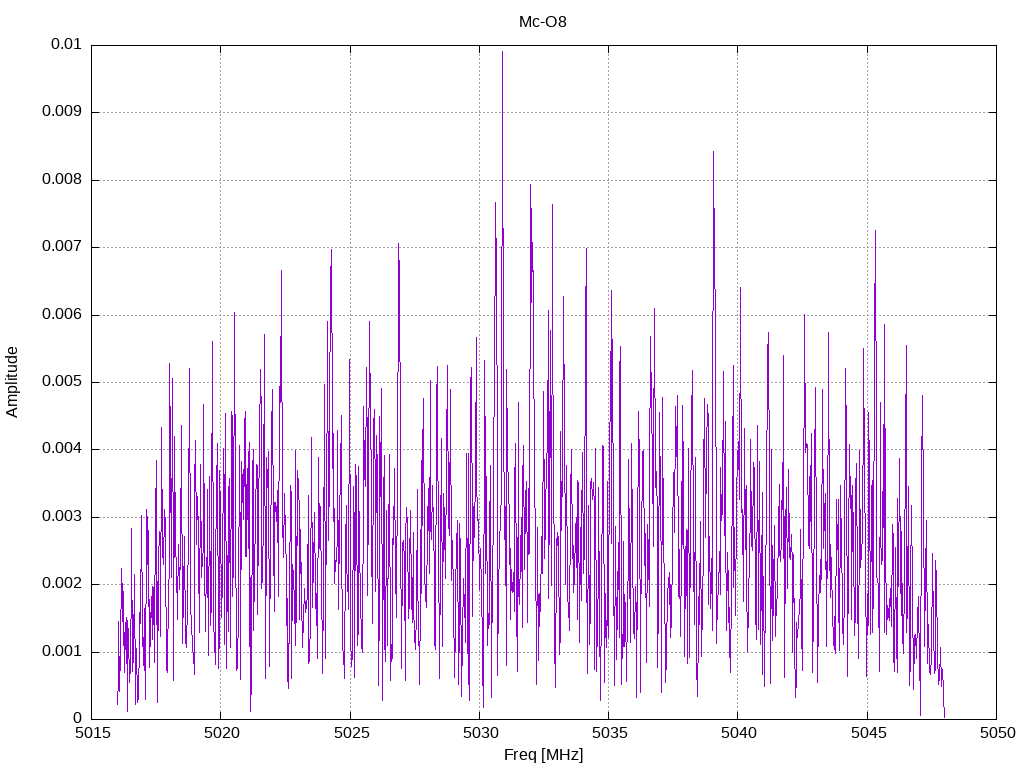Click the y-axis tick label 0.004

62,449
